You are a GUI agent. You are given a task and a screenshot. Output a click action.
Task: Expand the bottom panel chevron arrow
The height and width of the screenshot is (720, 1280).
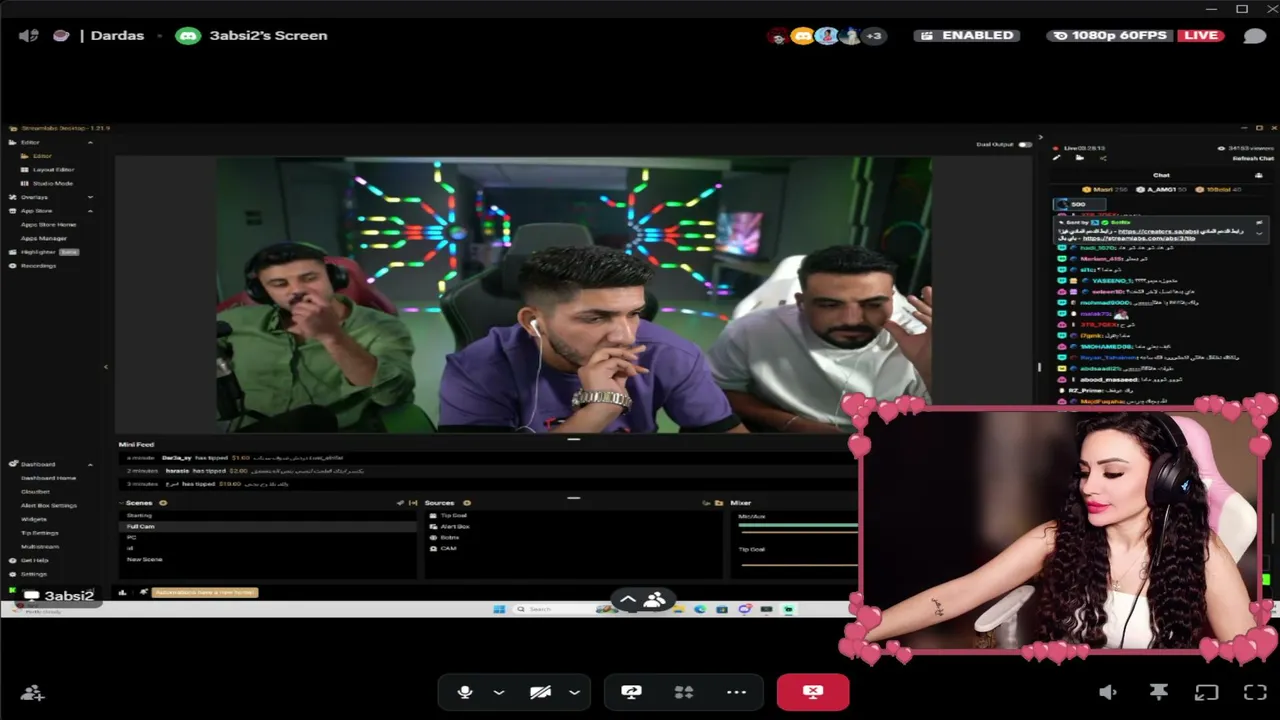click(x=628, y=600)
